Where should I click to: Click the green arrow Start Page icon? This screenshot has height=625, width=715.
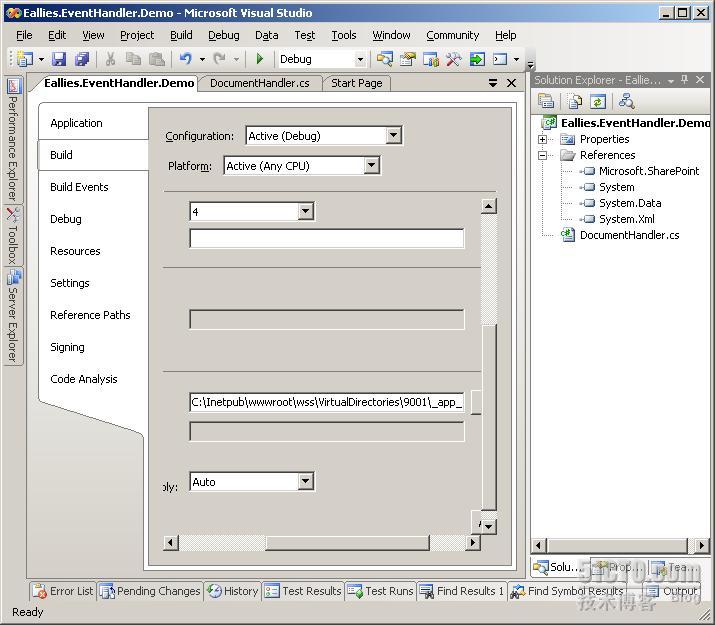coord(477,59)
